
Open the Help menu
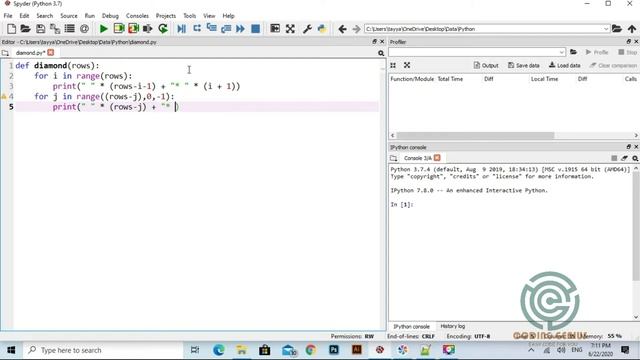(228, 16)
